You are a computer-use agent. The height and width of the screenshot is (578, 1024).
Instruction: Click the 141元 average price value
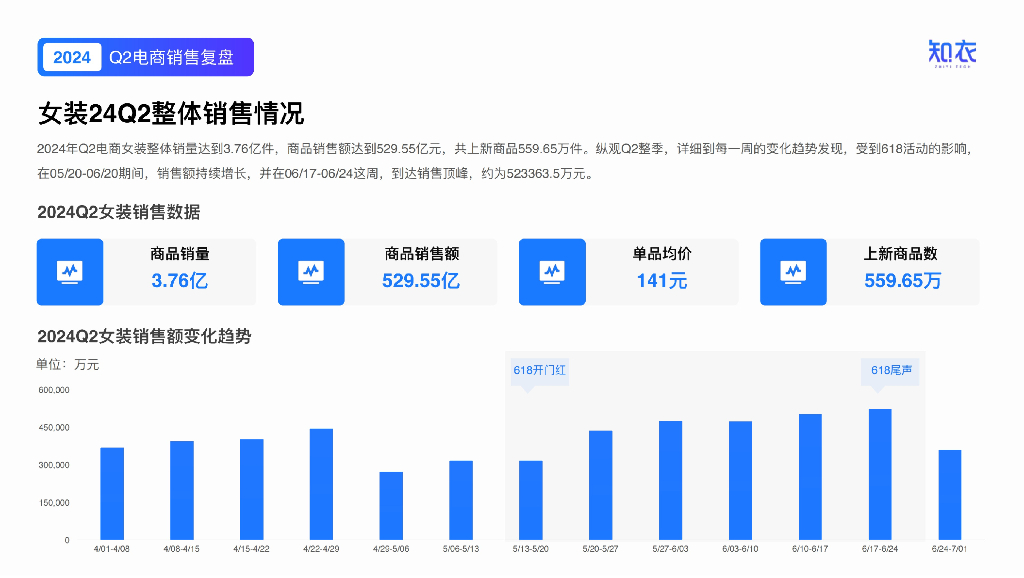[x=662, y=280]
